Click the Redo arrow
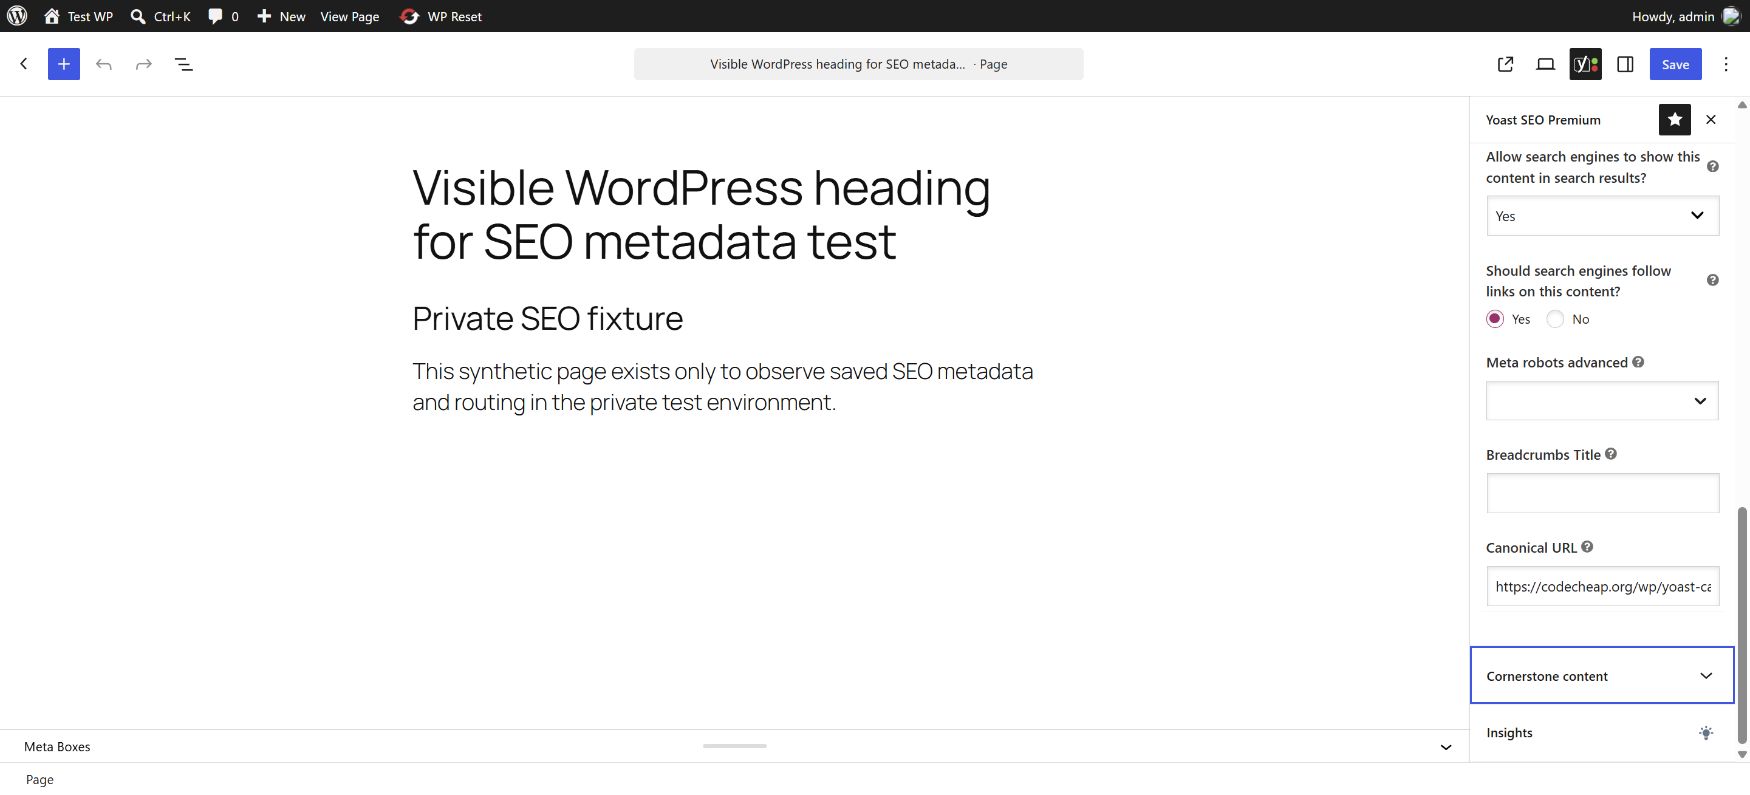Image resolution: width=1750 pixels, height=795 pixels. click(144, 64)
